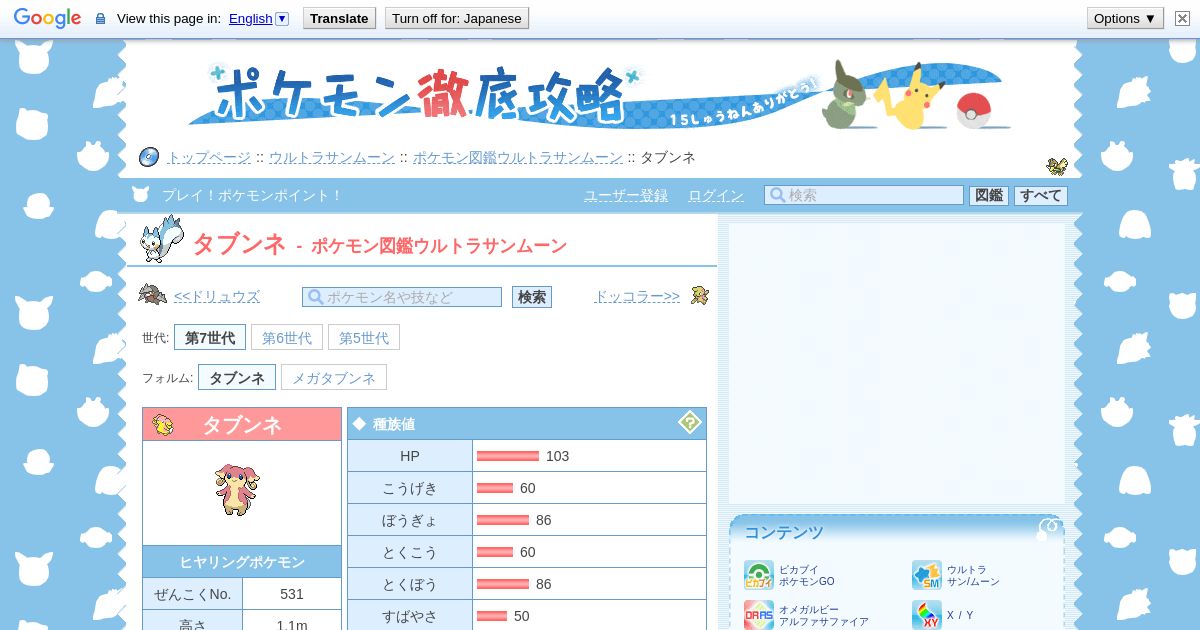
Task: Click the lock icon beside Google logo
Action: (100, 19)
